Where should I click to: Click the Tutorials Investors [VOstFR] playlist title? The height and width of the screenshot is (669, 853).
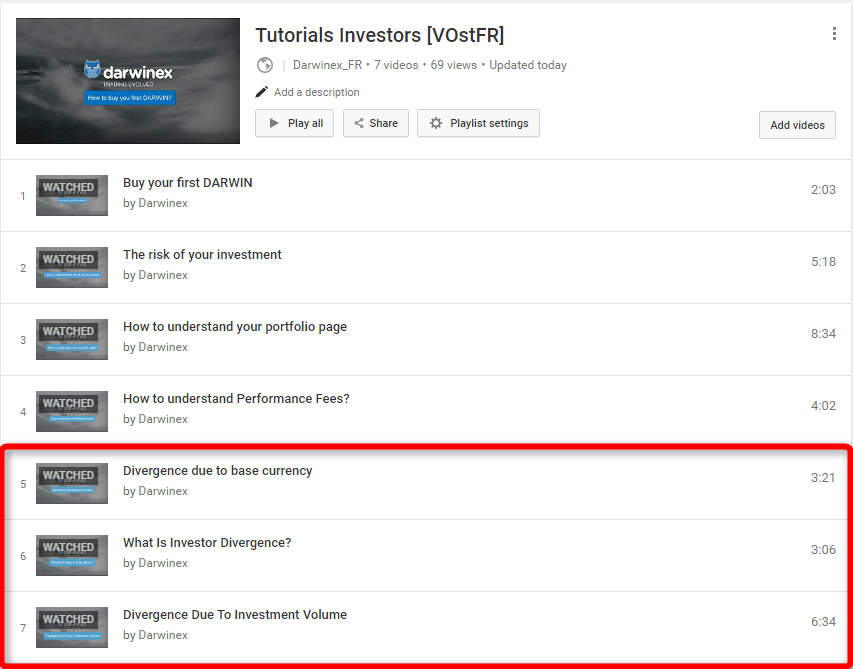(x=380, y=35)
